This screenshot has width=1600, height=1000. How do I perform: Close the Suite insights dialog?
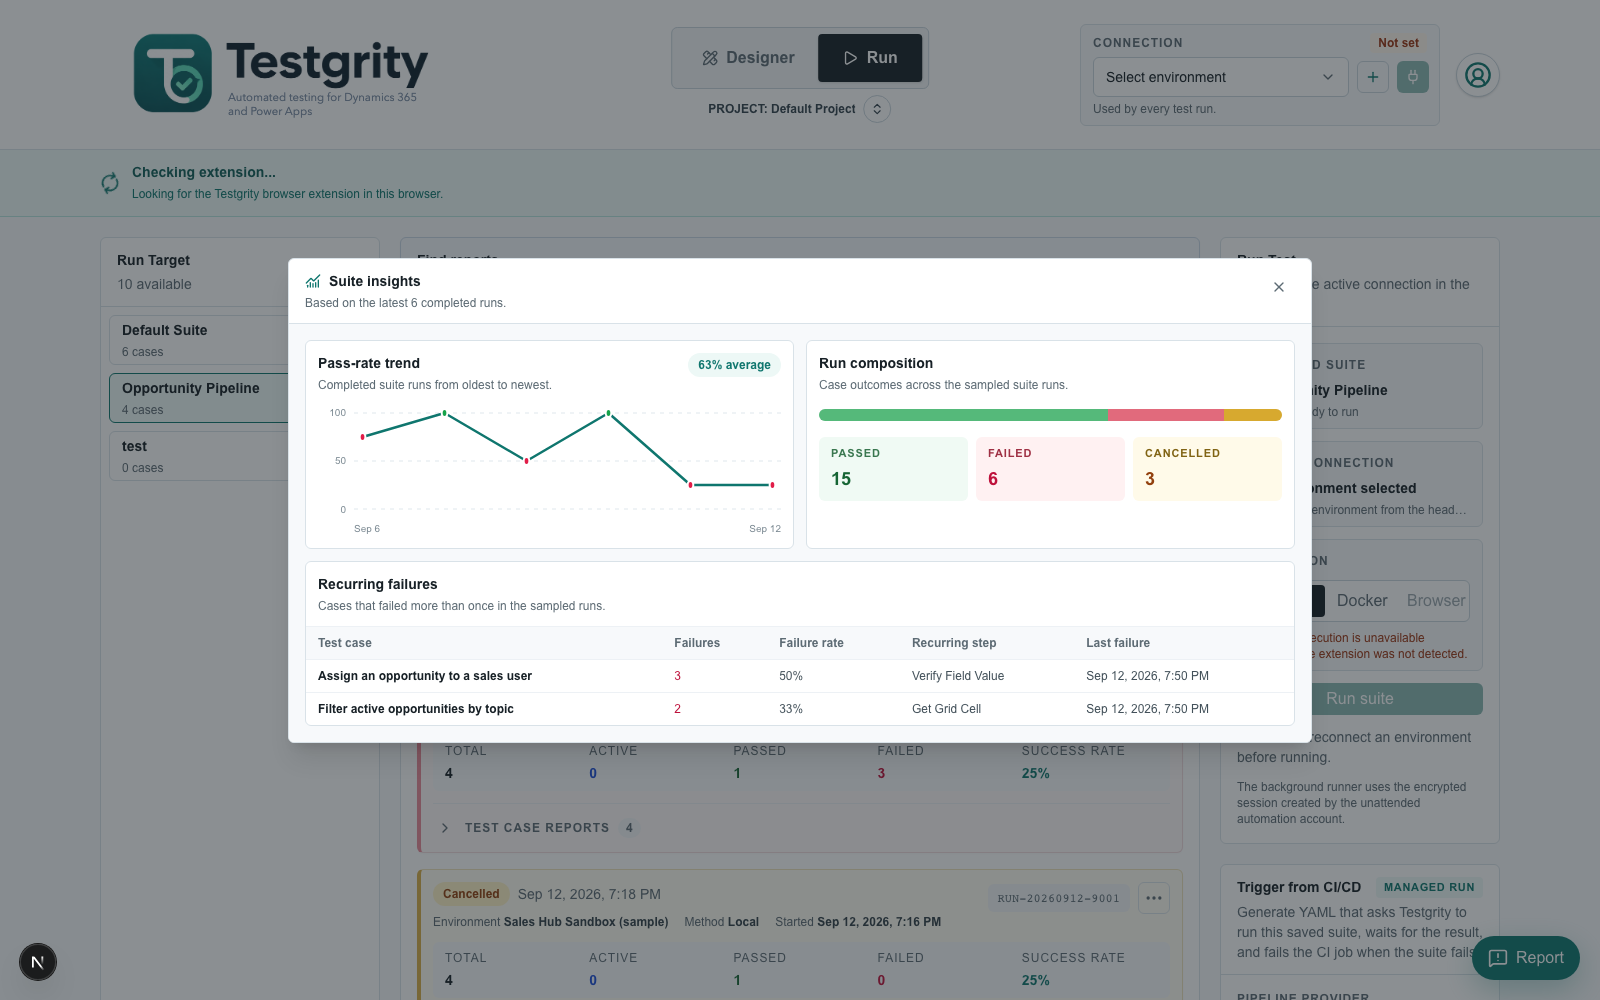1278,287
